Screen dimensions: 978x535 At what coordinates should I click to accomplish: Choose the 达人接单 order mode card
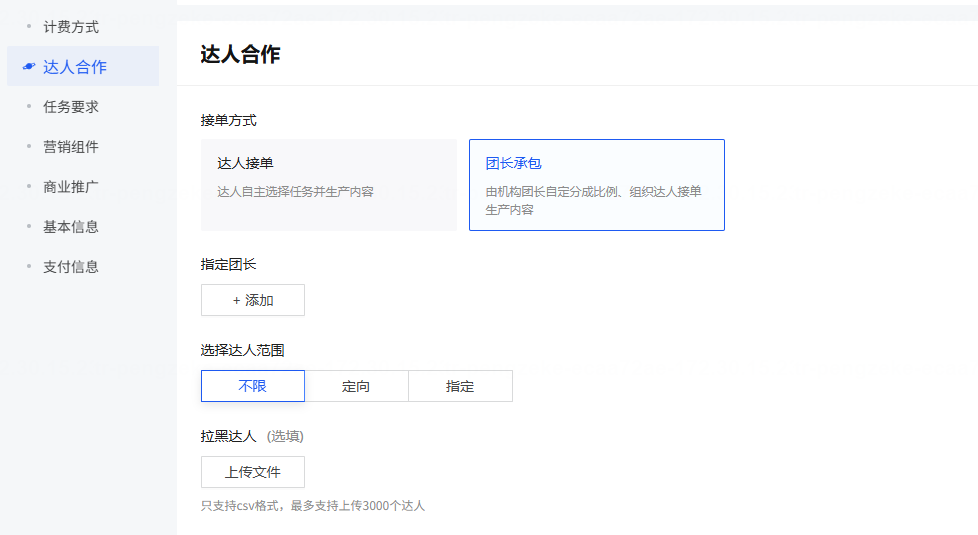[329, 185]
